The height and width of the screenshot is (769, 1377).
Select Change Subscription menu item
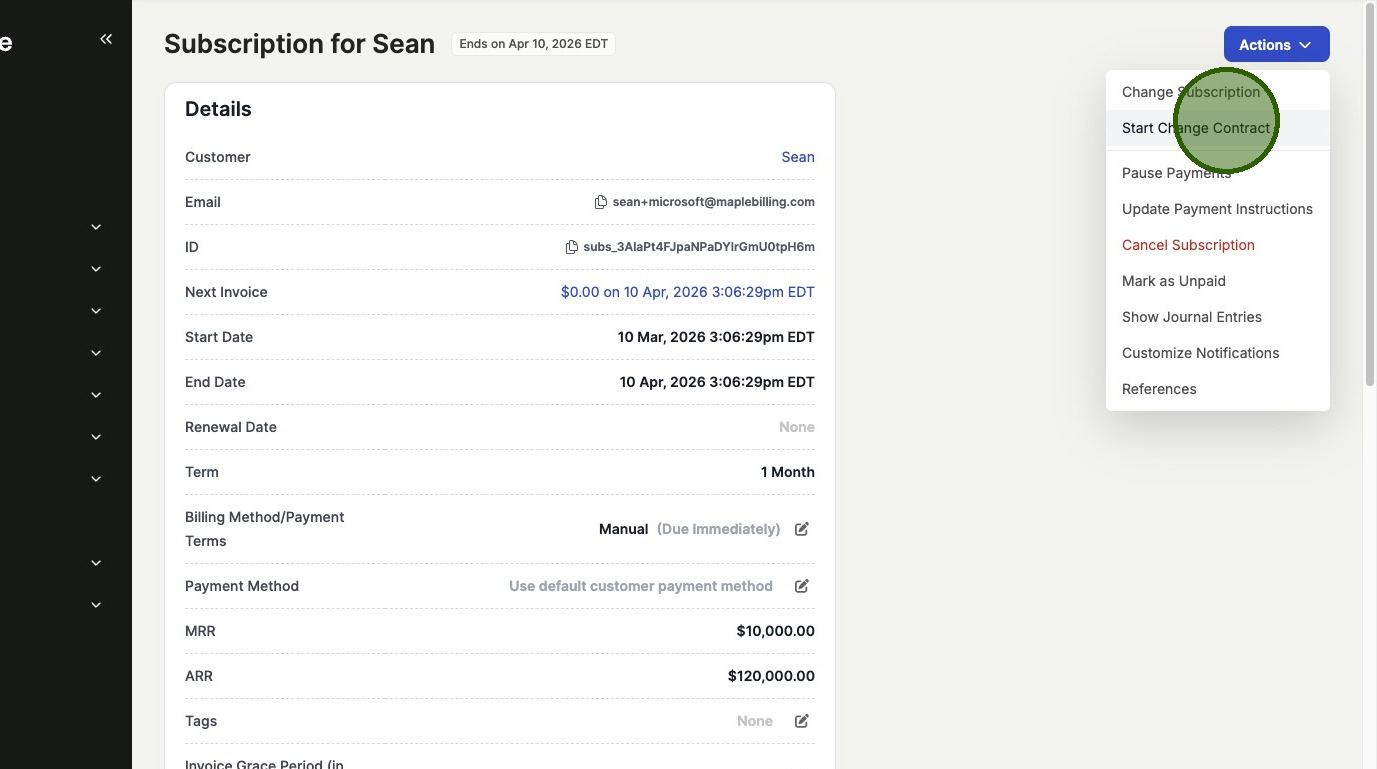[1190, 92]
